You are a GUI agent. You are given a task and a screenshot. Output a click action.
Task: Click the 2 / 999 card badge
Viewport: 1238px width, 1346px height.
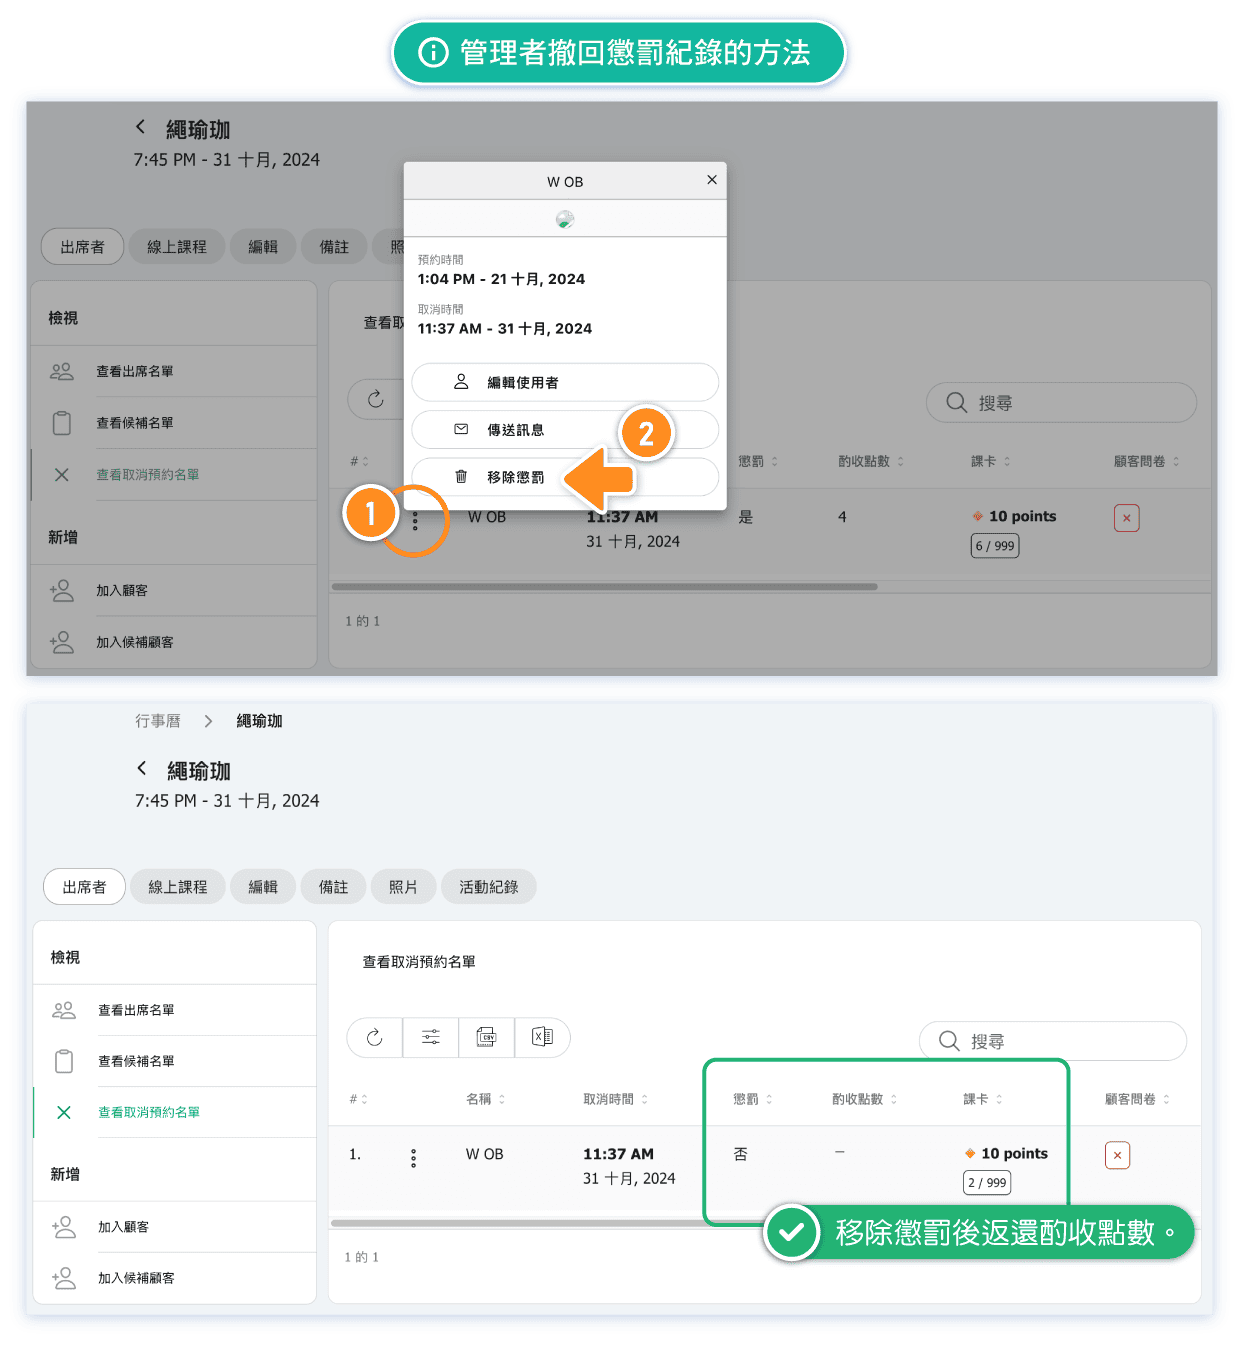[987, 1183]
